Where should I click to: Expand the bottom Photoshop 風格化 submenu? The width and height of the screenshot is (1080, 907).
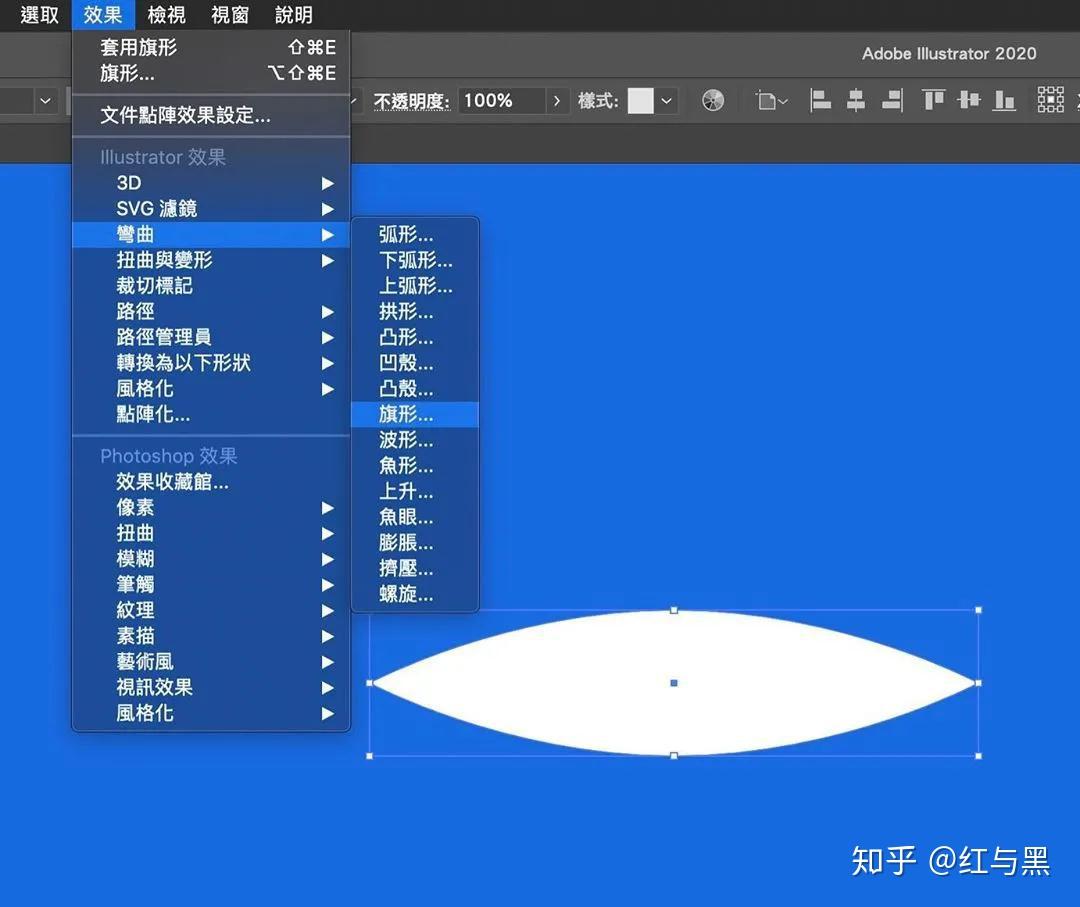(211, 713)
